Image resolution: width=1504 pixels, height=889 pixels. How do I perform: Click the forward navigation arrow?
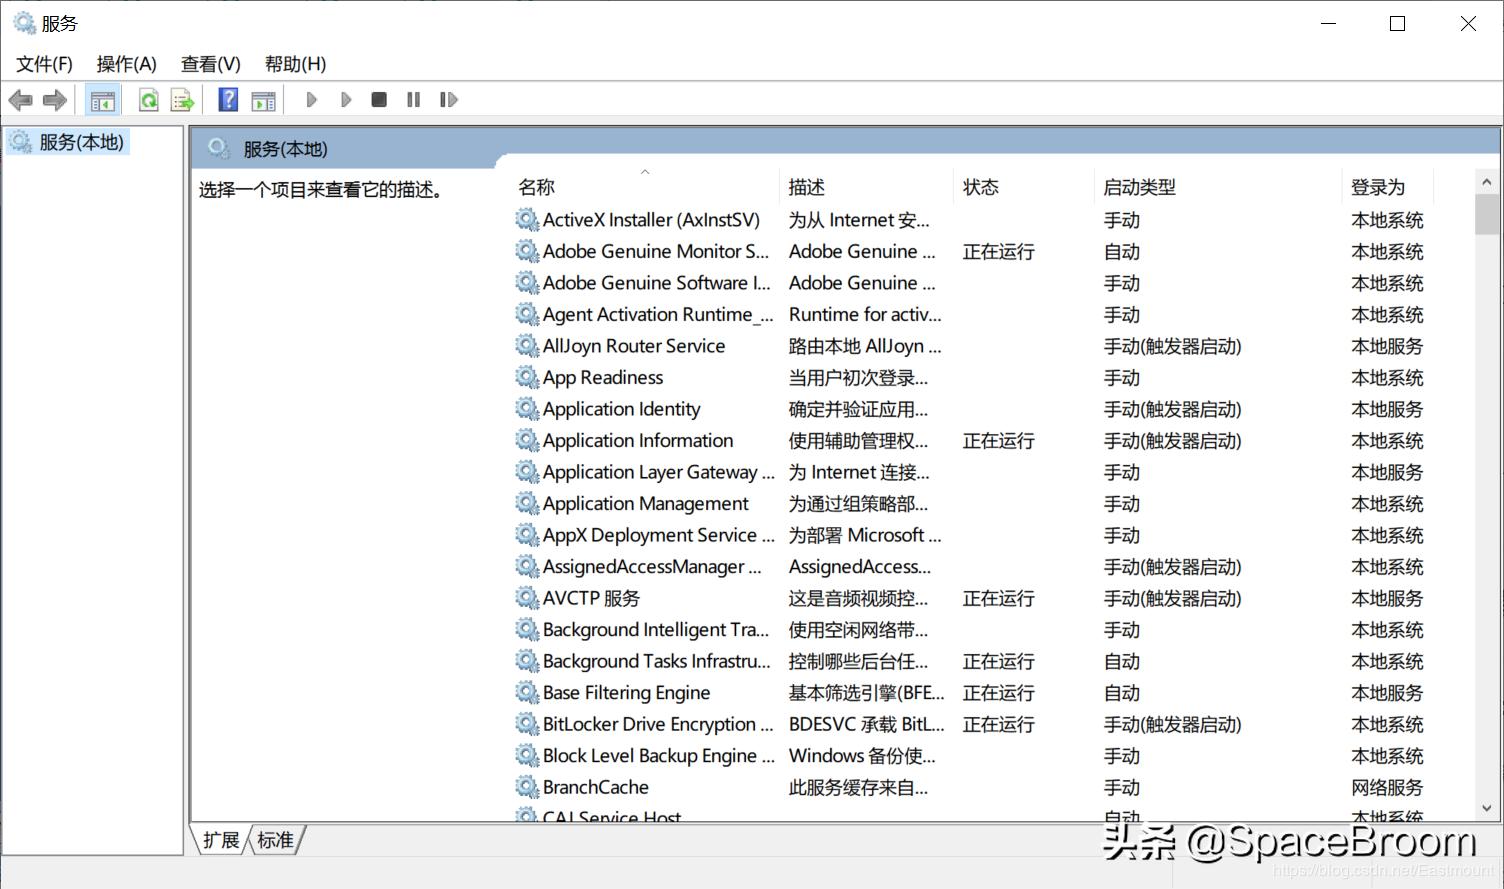click(x=55, y=99)
